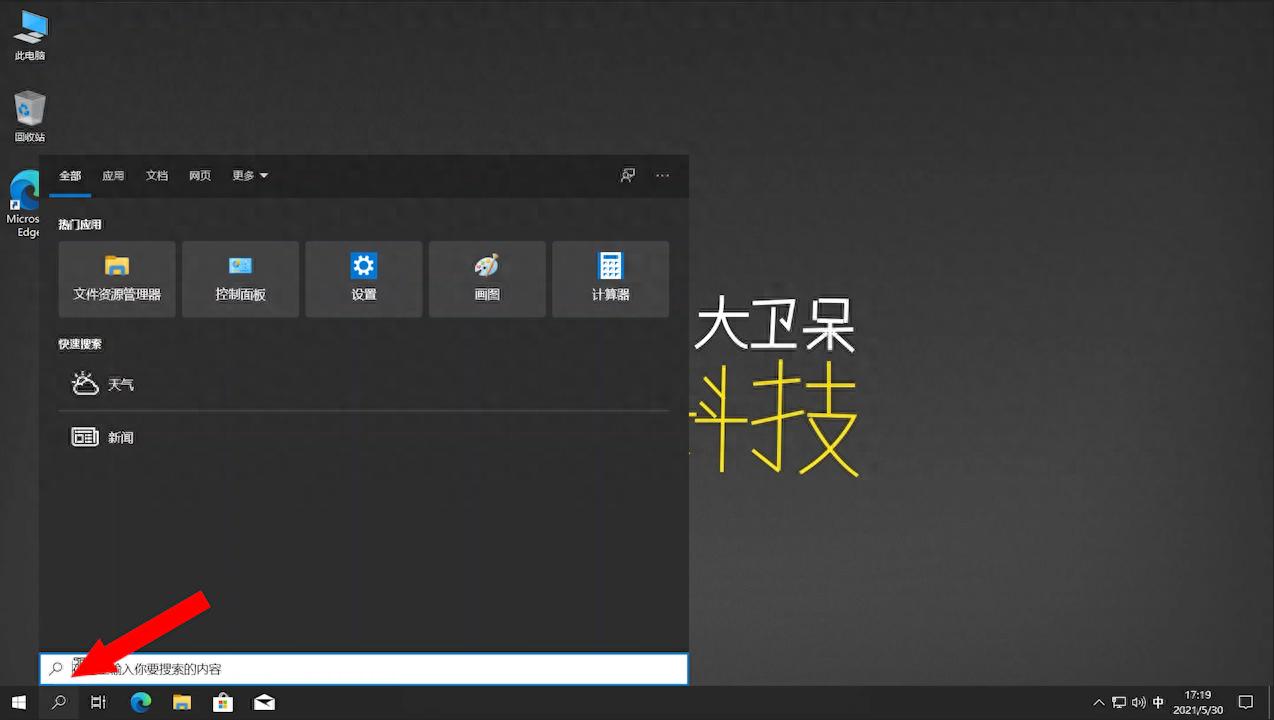
Task: Select the Microsoft Edge desktop shortcut
Action: (x=23, y=204)
